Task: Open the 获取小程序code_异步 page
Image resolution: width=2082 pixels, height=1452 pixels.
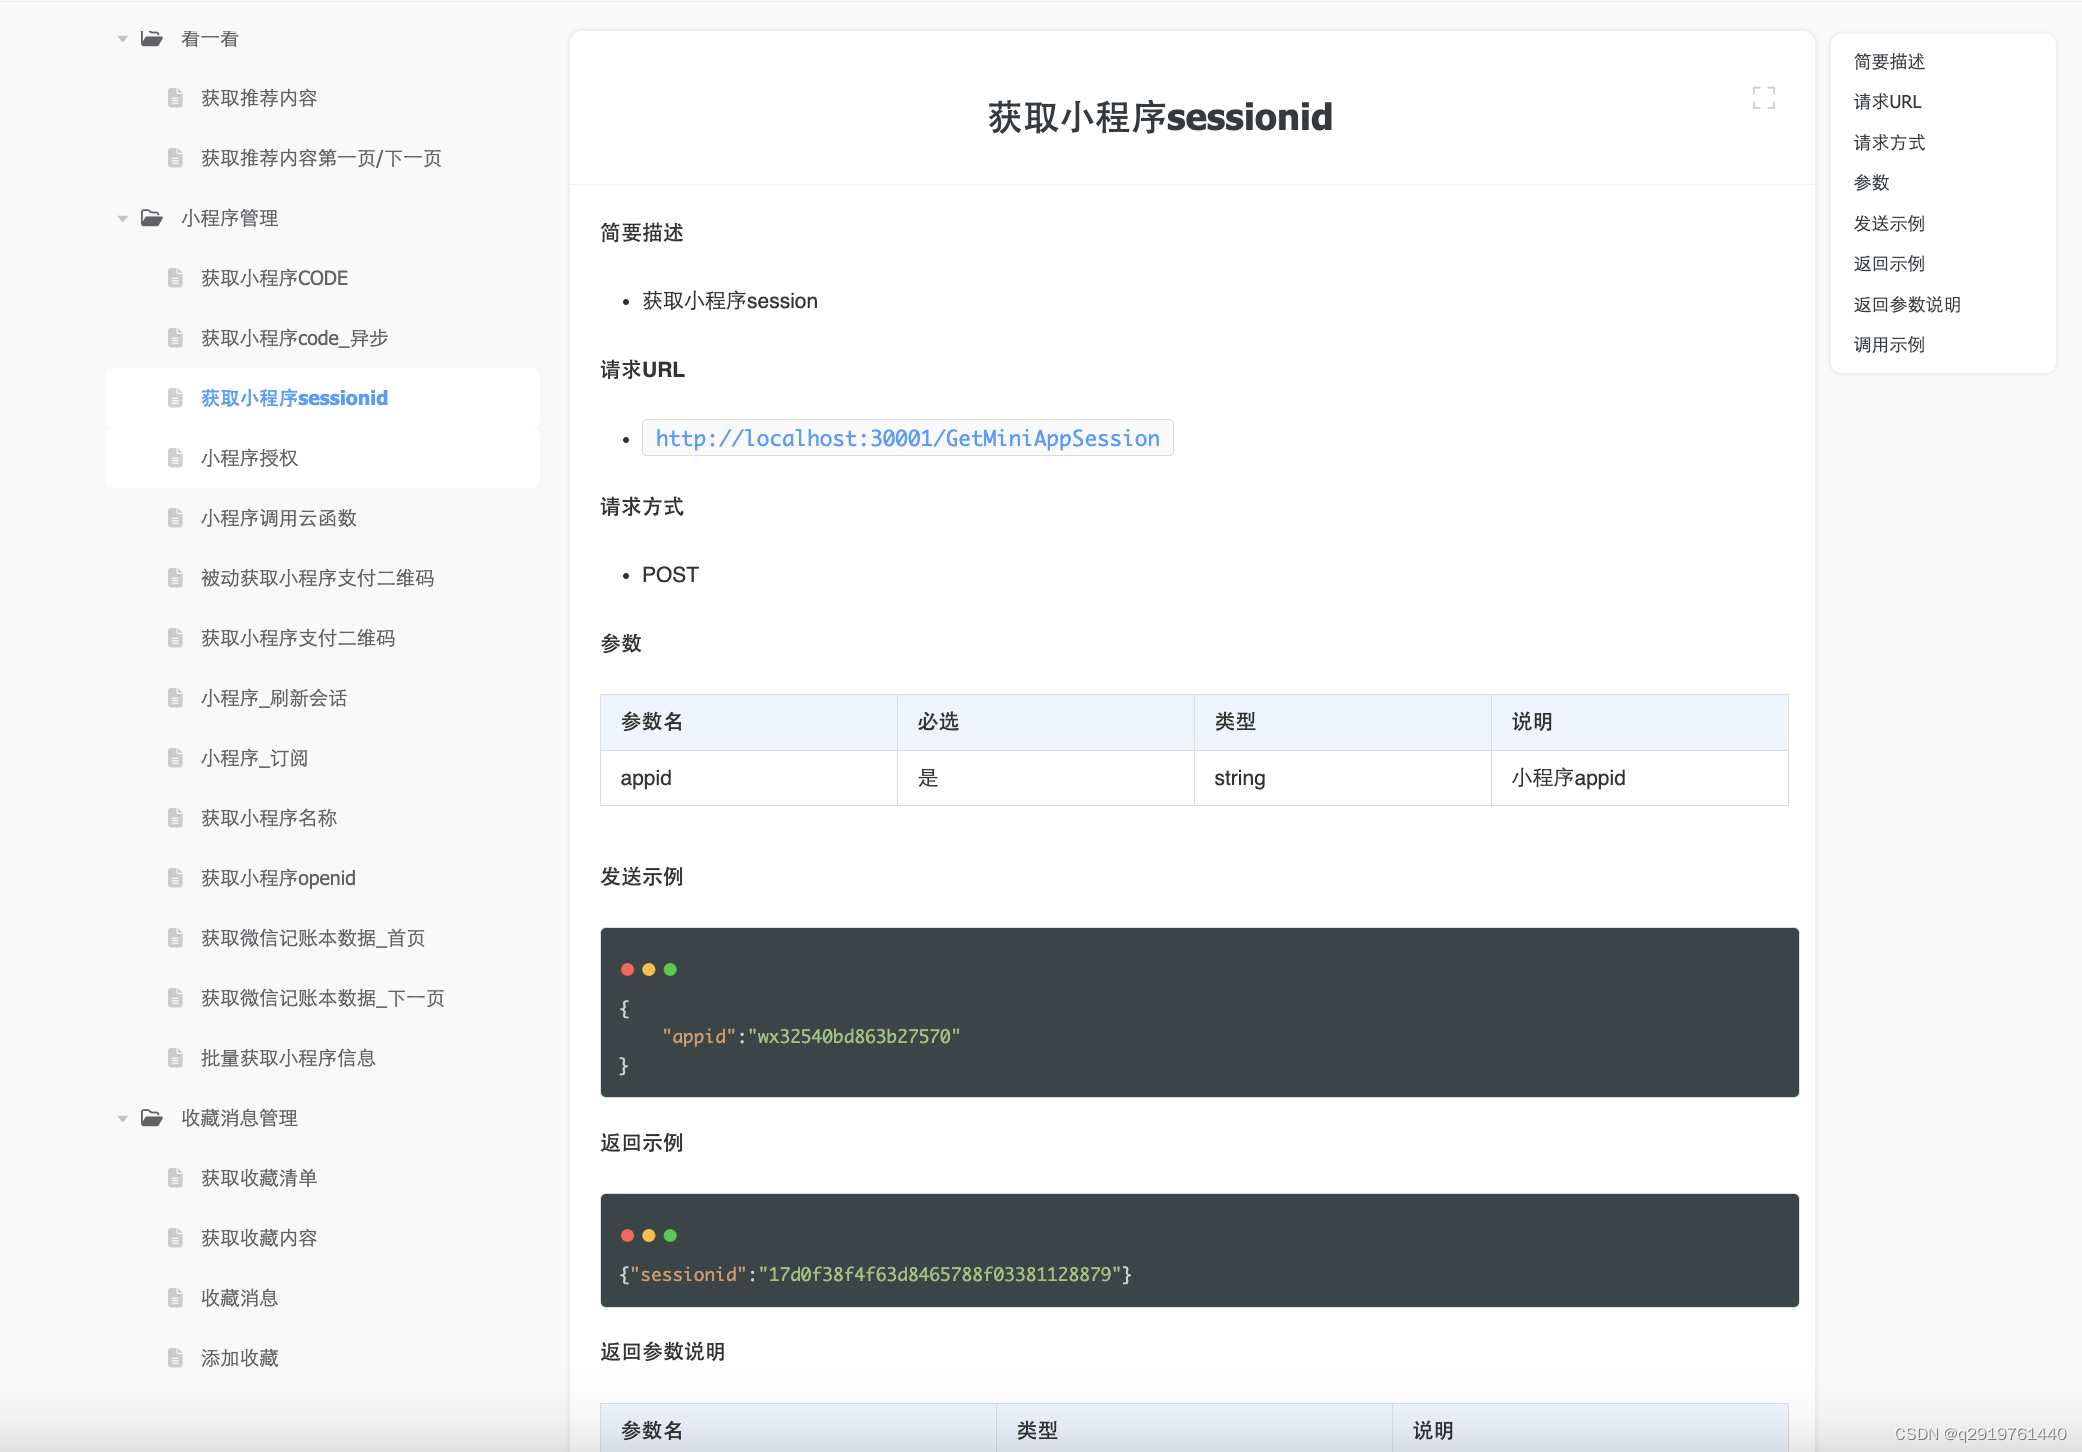Action: [294, 338]
